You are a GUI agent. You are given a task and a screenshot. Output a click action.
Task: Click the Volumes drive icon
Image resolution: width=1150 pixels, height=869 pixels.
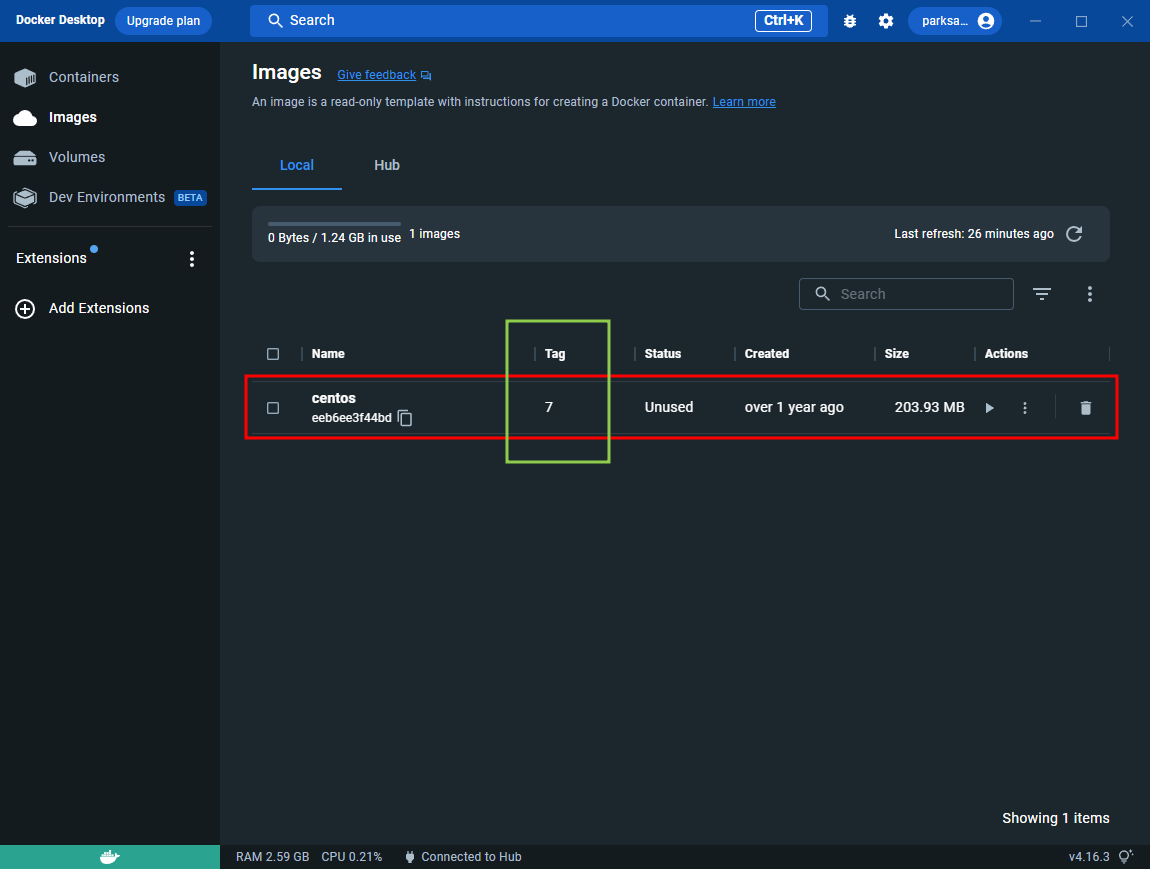[x=25, y=158]
